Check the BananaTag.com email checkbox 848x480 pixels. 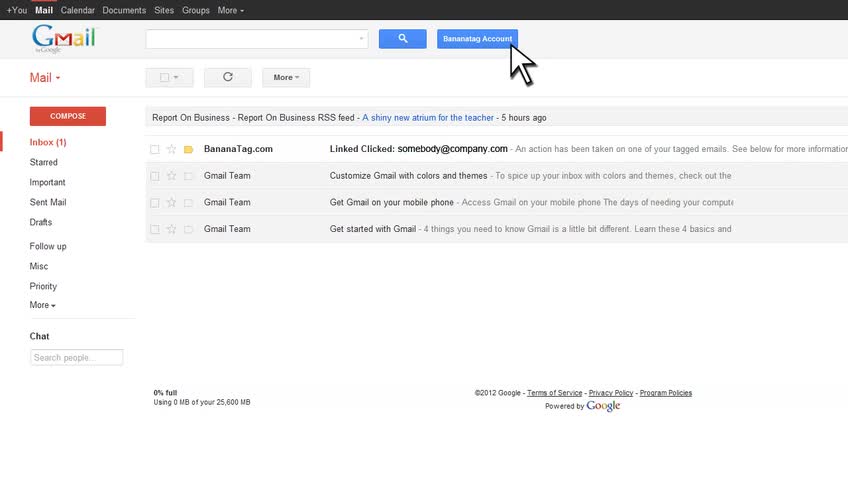tap(155, 149)
